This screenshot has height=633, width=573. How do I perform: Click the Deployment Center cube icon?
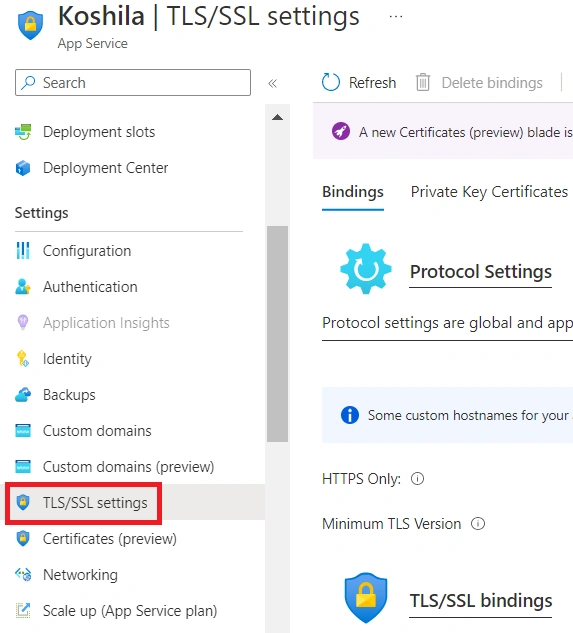click(23, 168)
